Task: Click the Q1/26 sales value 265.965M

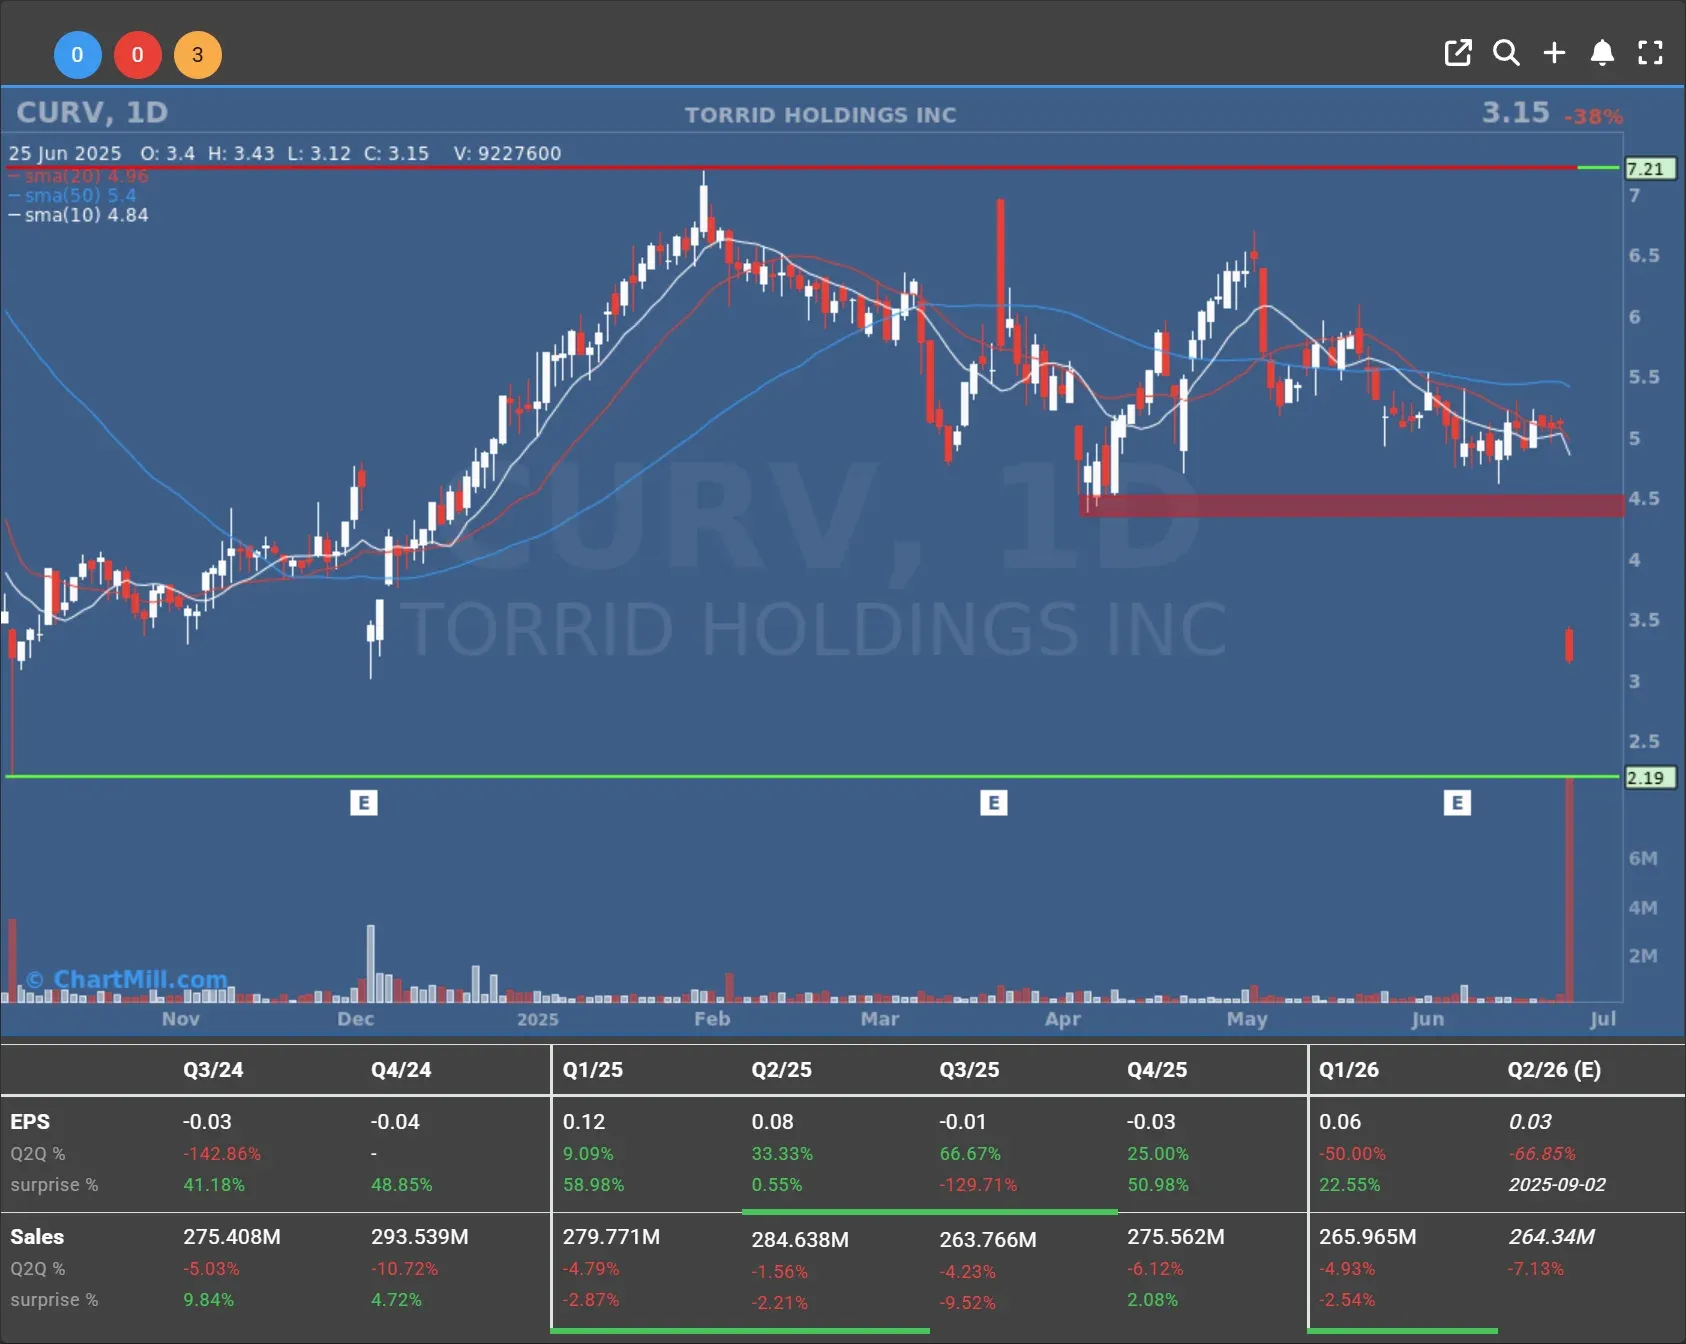Action: [1368, 1237]
